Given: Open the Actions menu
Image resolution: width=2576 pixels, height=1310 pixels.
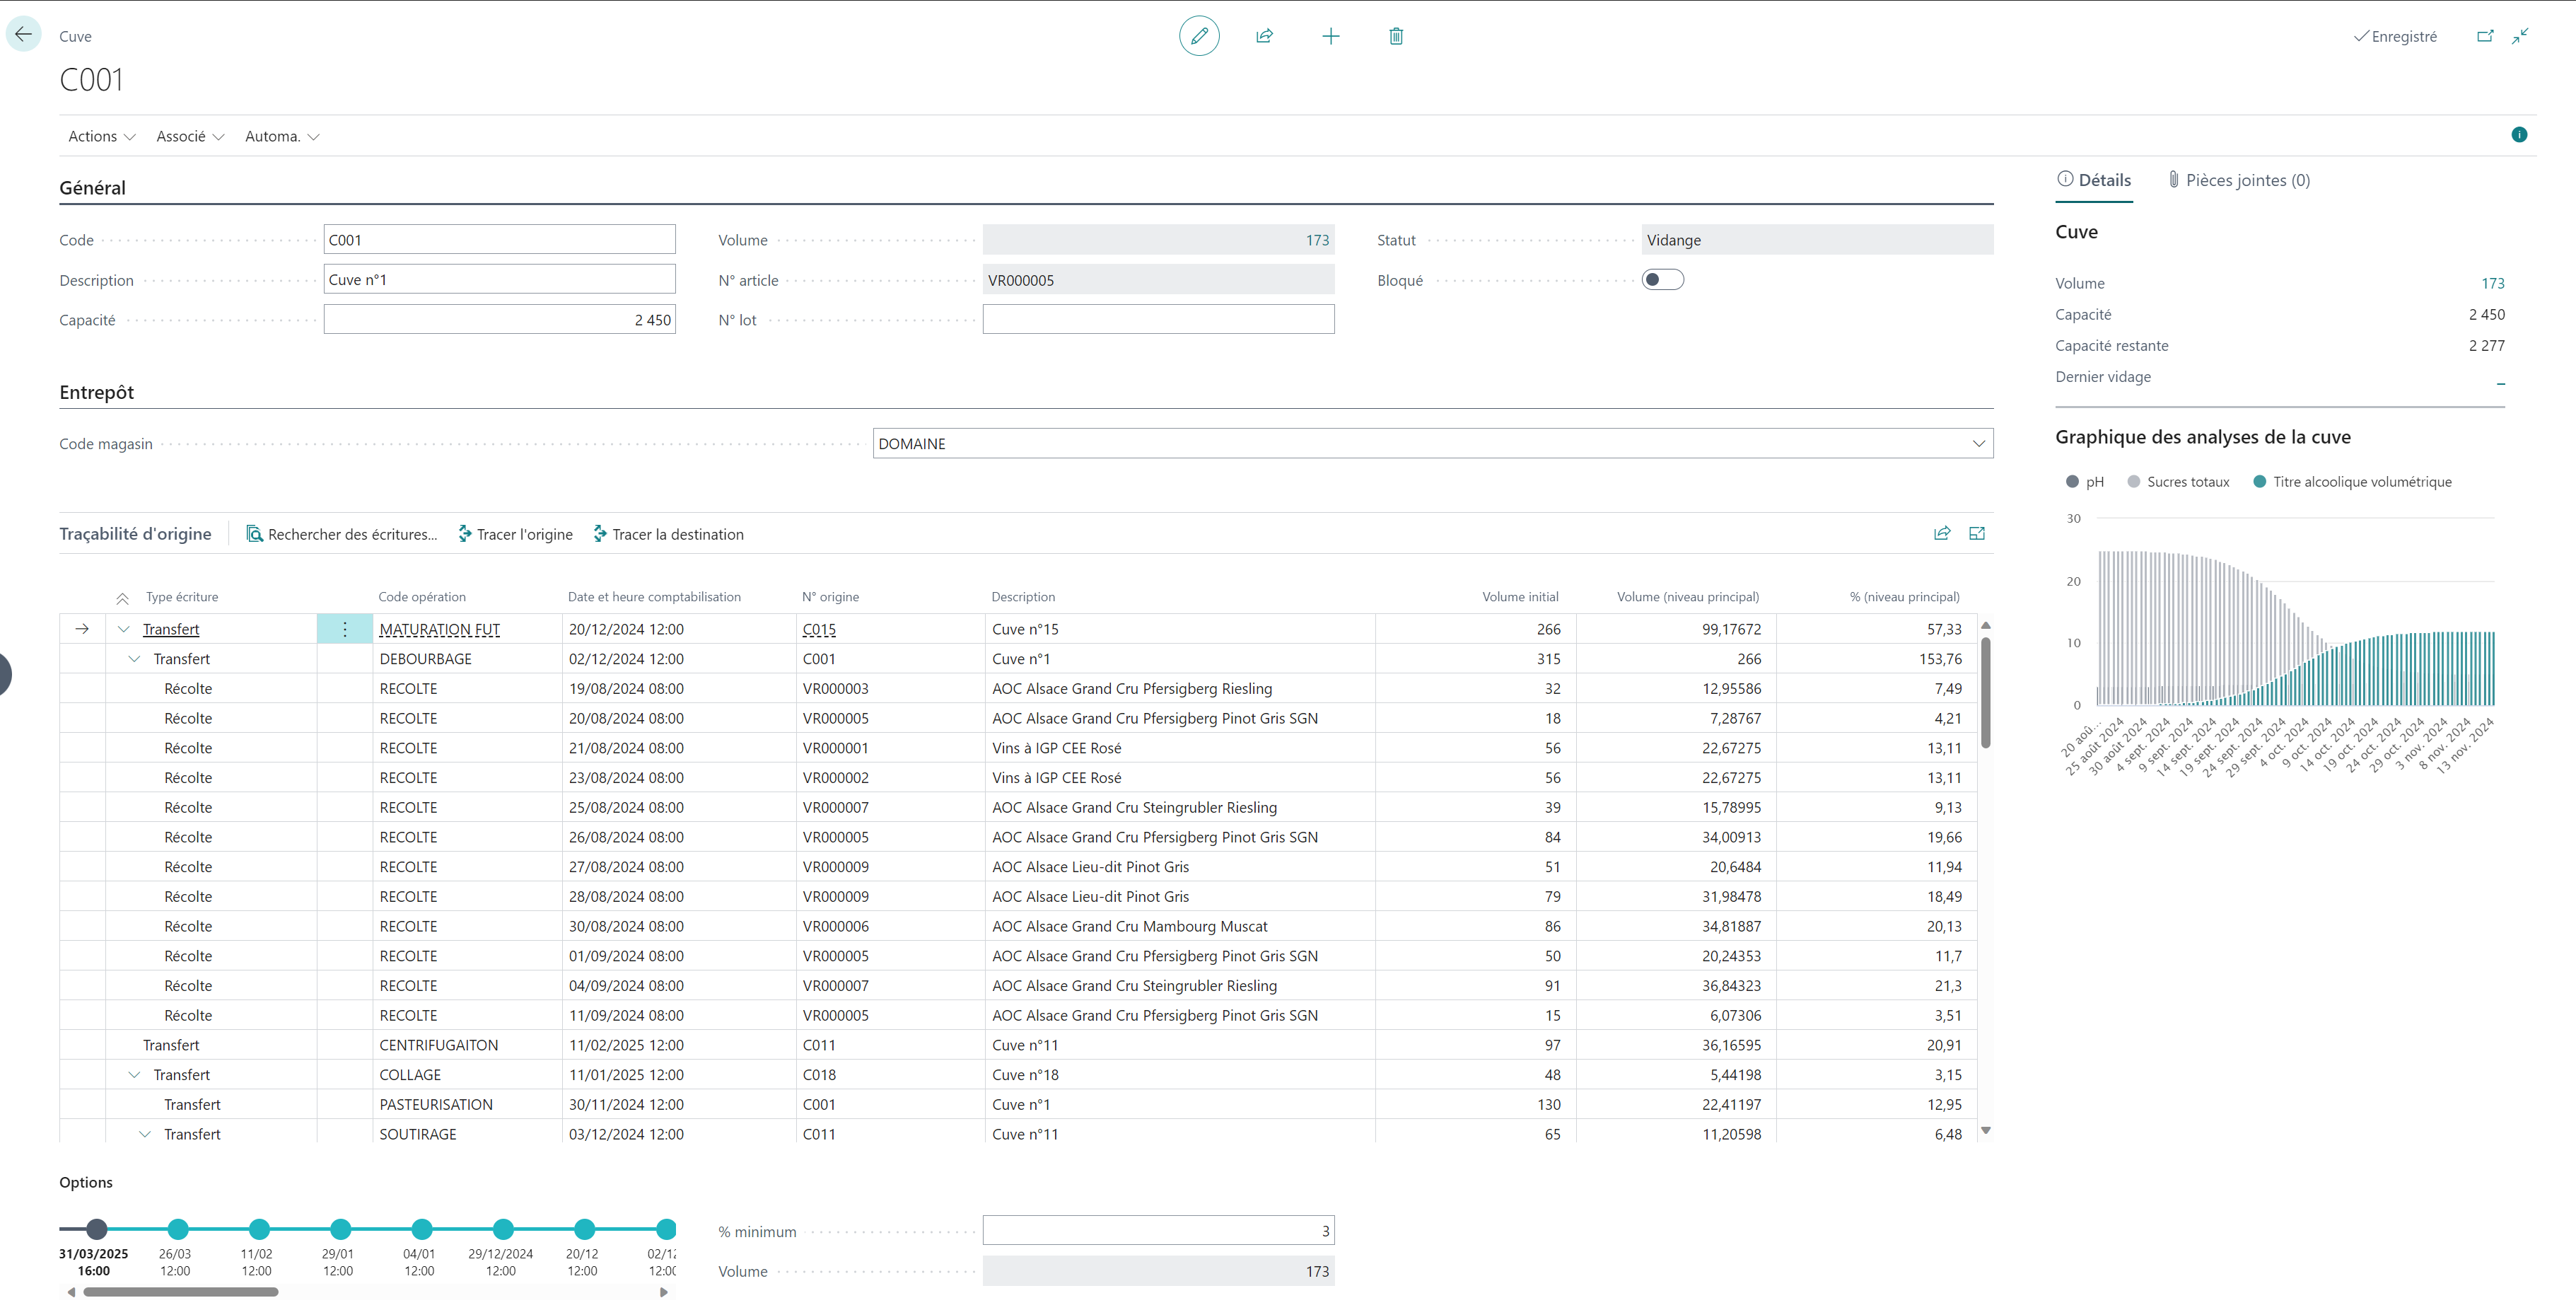Looking at the screenshot, I should [x=101, y=136].
